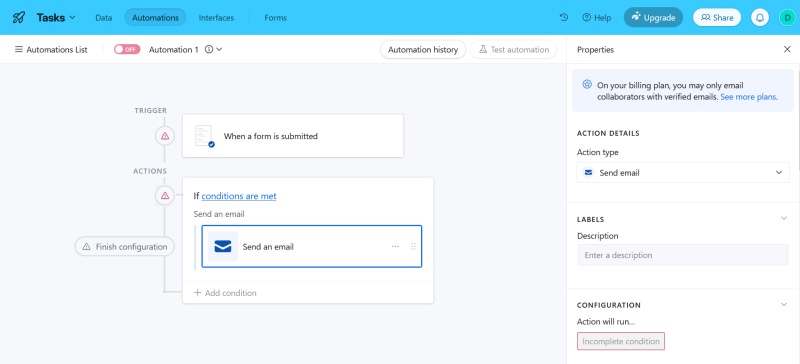The image size is (800, 364).
Task: Open the base history clock icon
Action: point(564,17)
